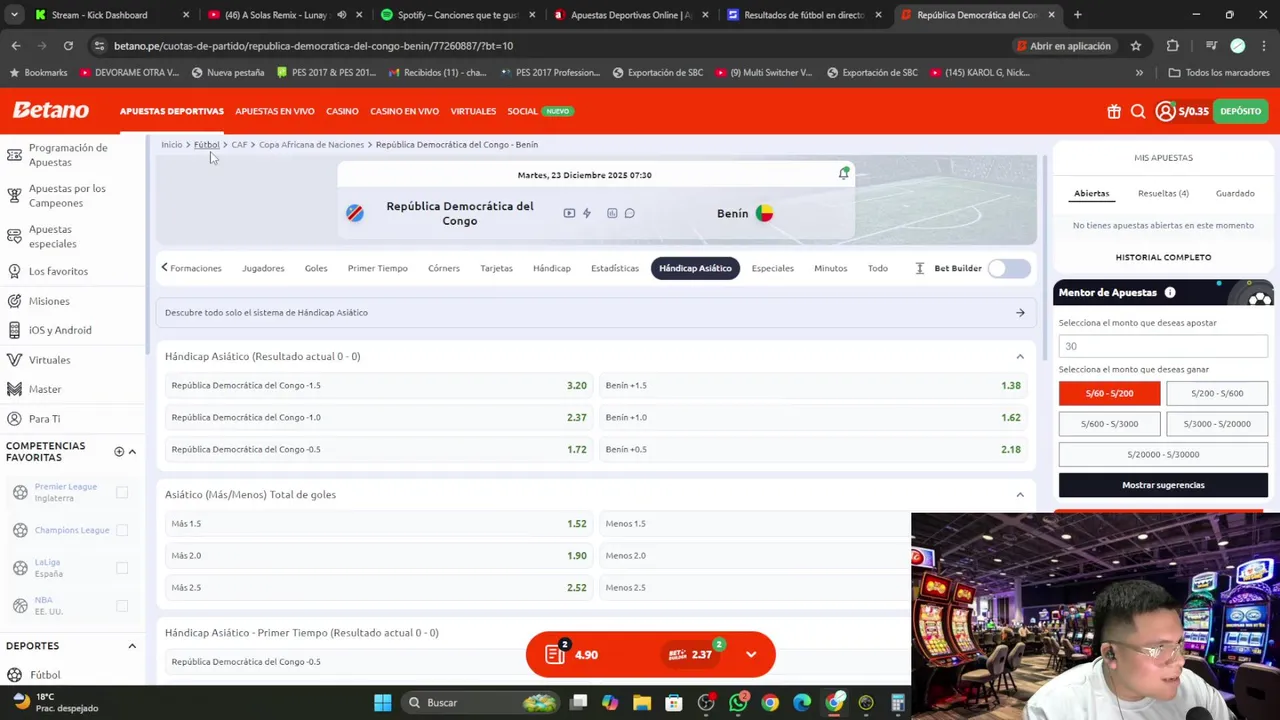Open Calculator from taskbar
The image size is (1280, 720).
click(898, 703)
